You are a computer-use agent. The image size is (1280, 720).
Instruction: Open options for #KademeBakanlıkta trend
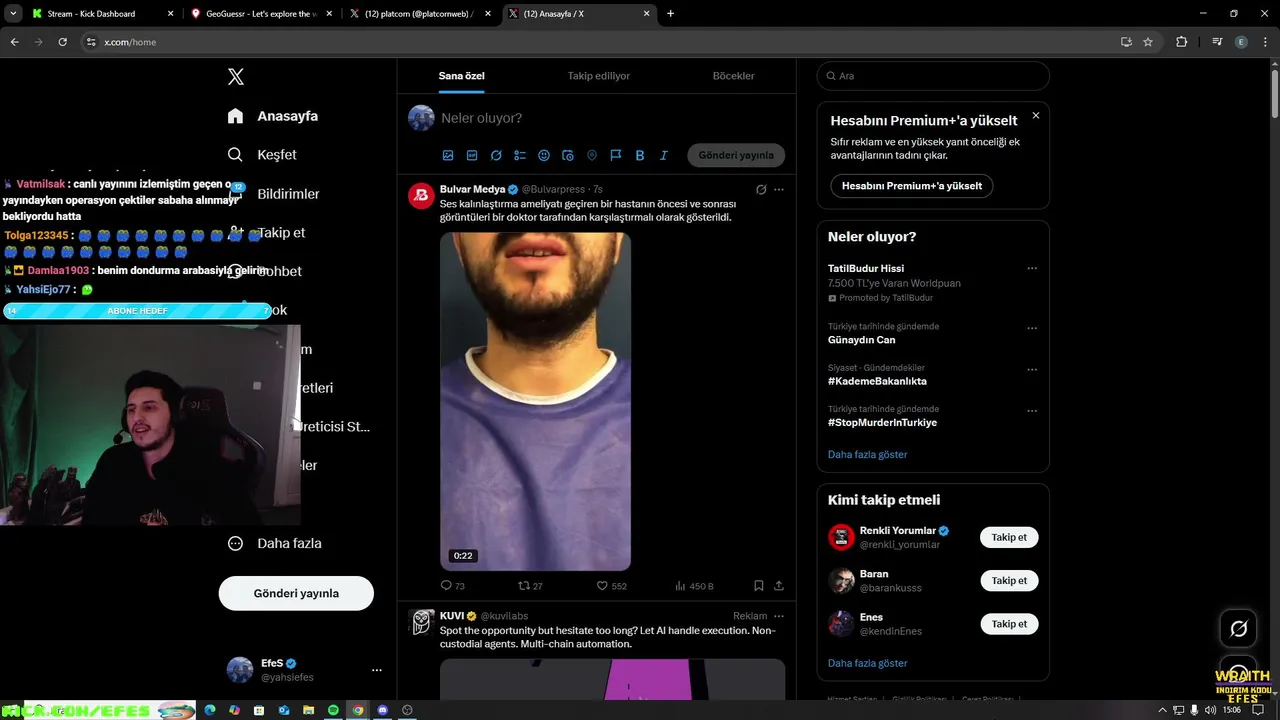pos(1032,369)
